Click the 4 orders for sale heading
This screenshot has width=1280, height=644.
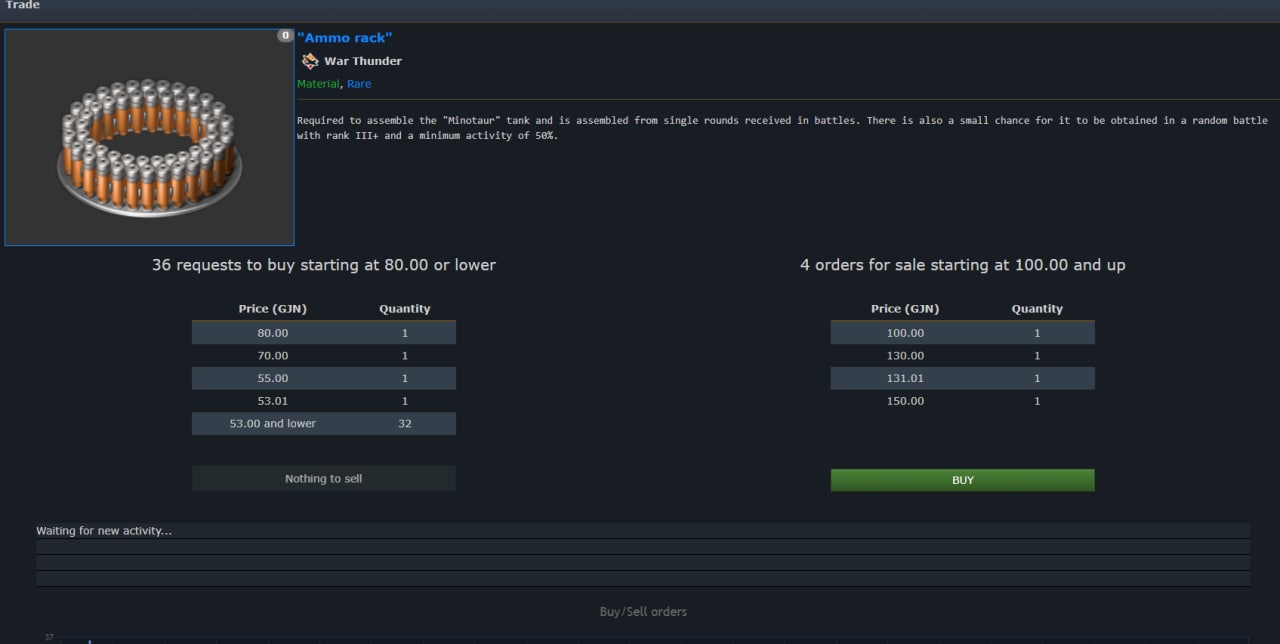tap(962, 265)
